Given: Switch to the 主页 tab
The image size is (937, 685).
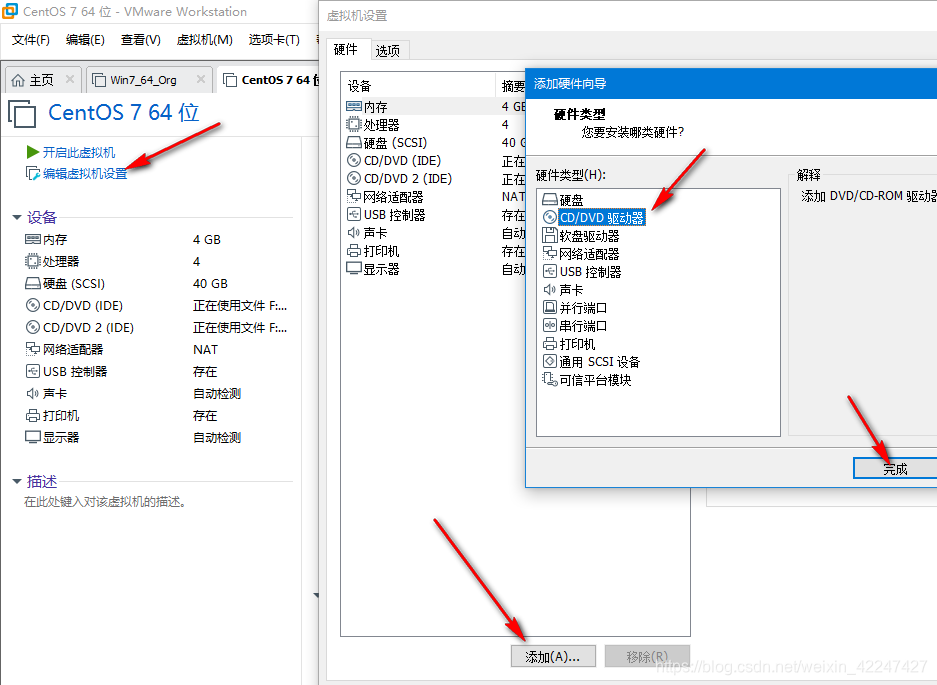Looking at the screenshot, I should pyautogui.click(x=41, y=79).
